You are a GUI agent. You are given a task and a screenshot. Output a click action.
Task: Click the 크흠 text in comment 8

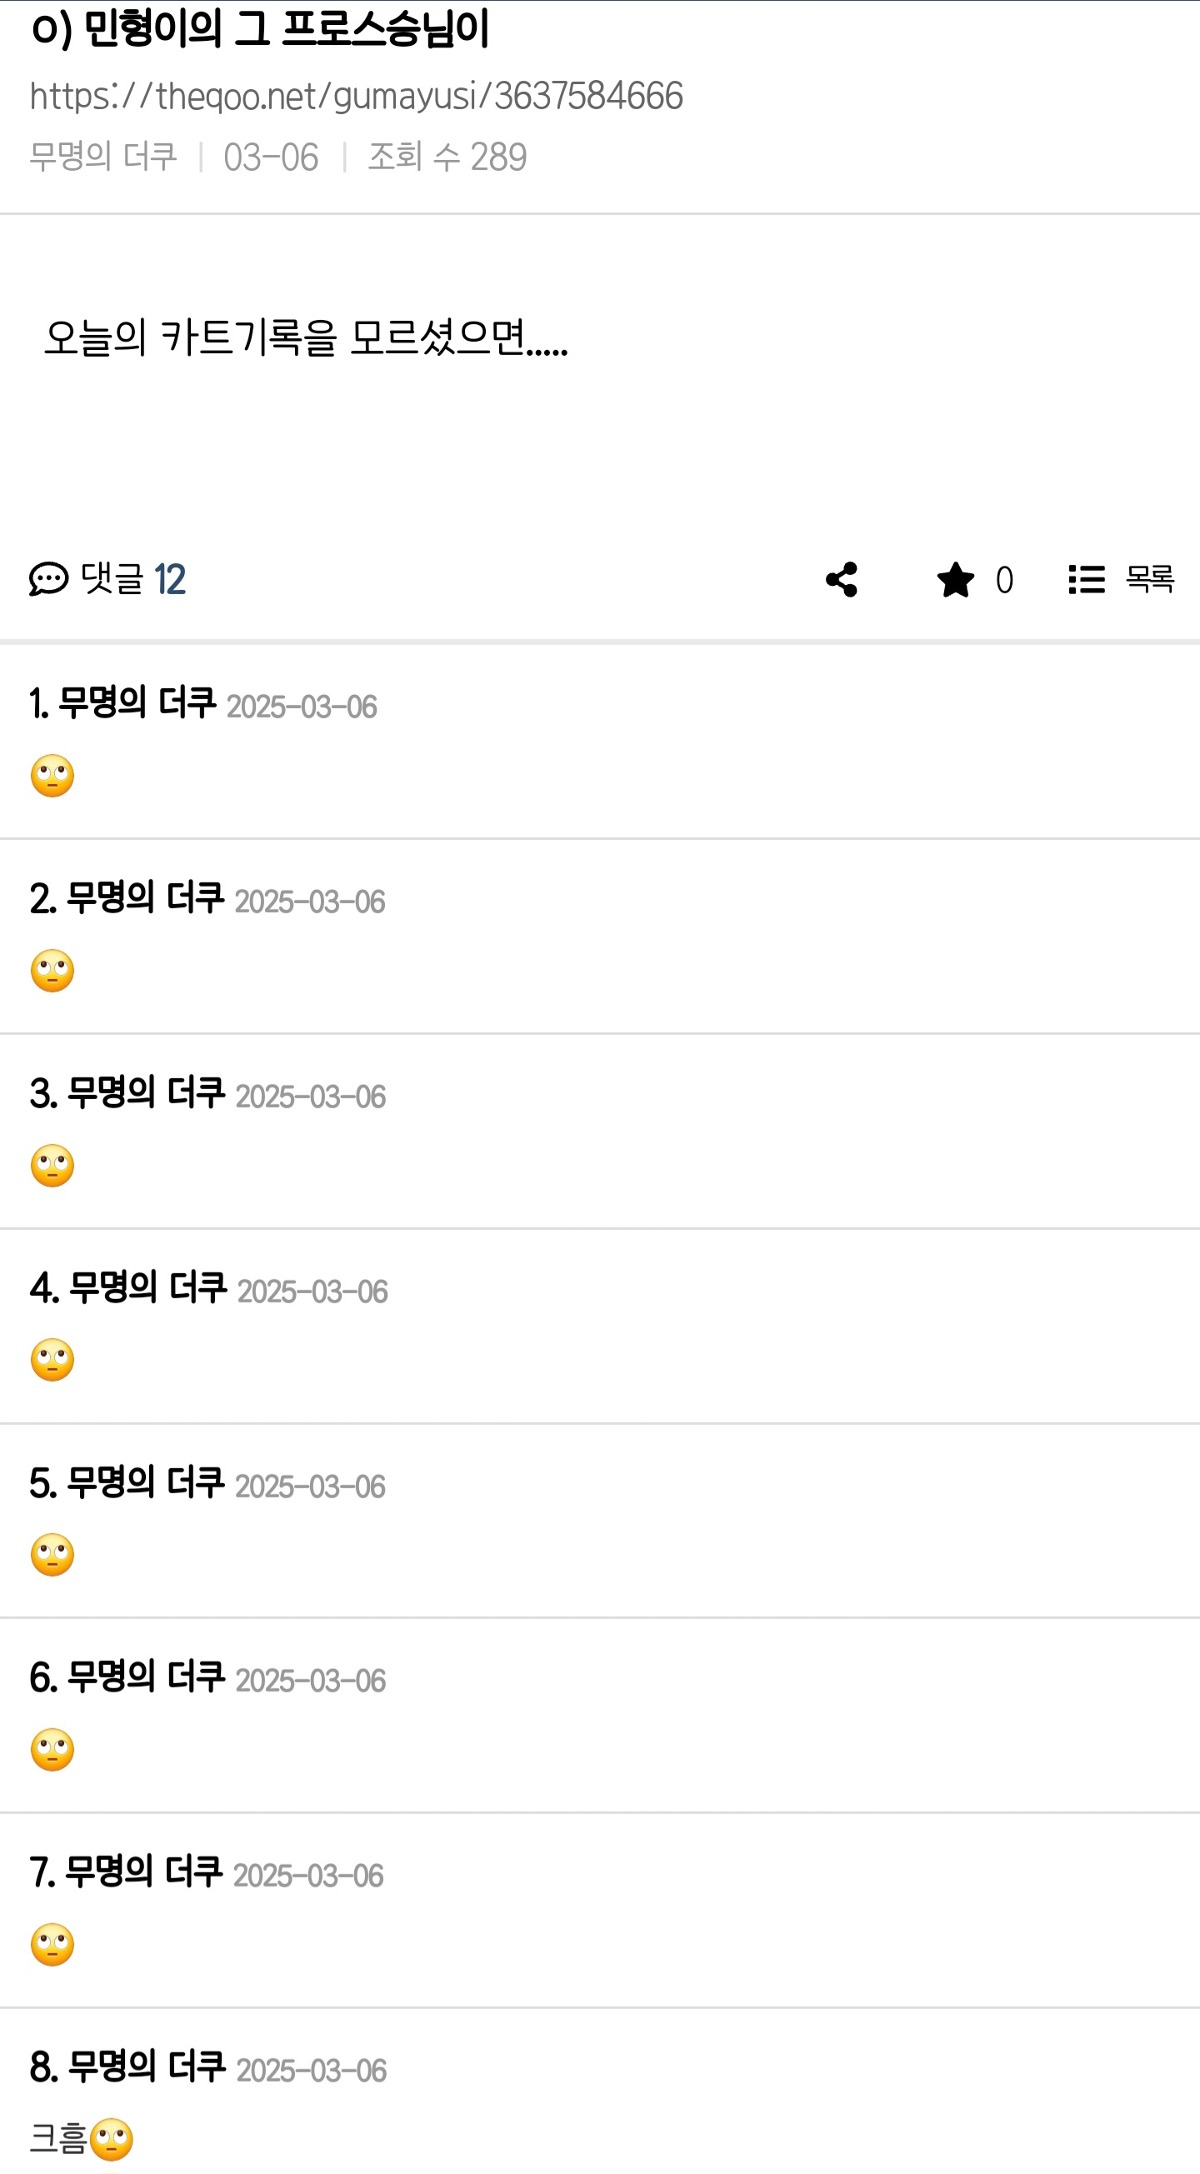[x=58, y=2139]
